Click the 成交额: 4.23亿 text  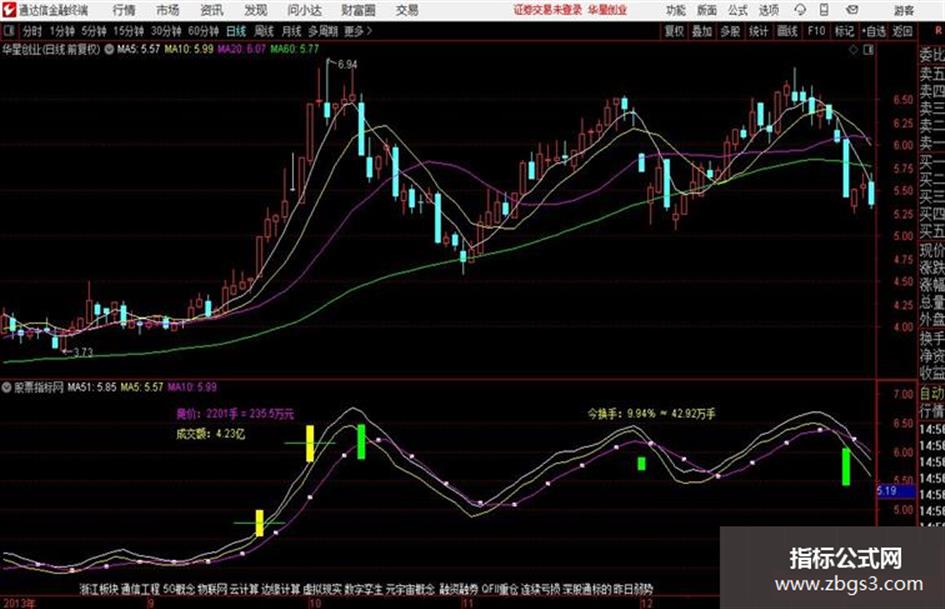click(x=210, y=434)
